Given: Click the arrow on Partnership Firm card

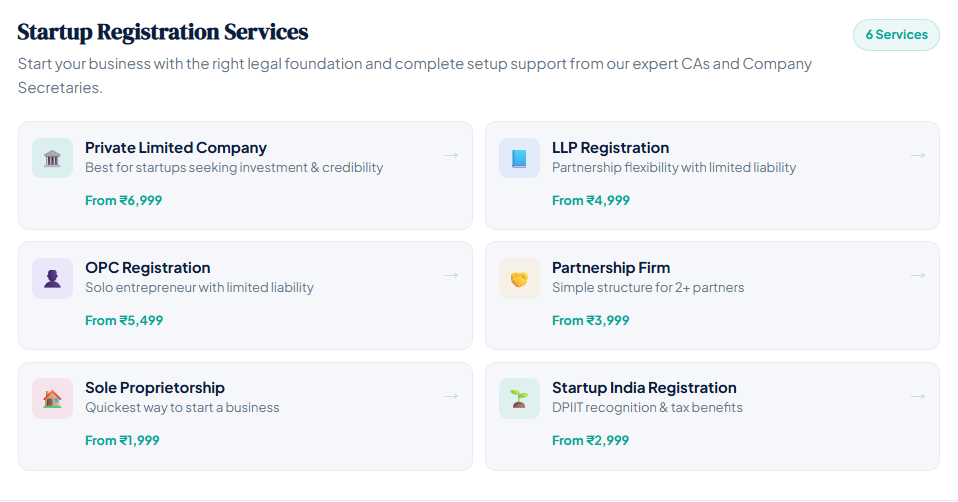Looking at the screenshot, I should click(918, 275).
